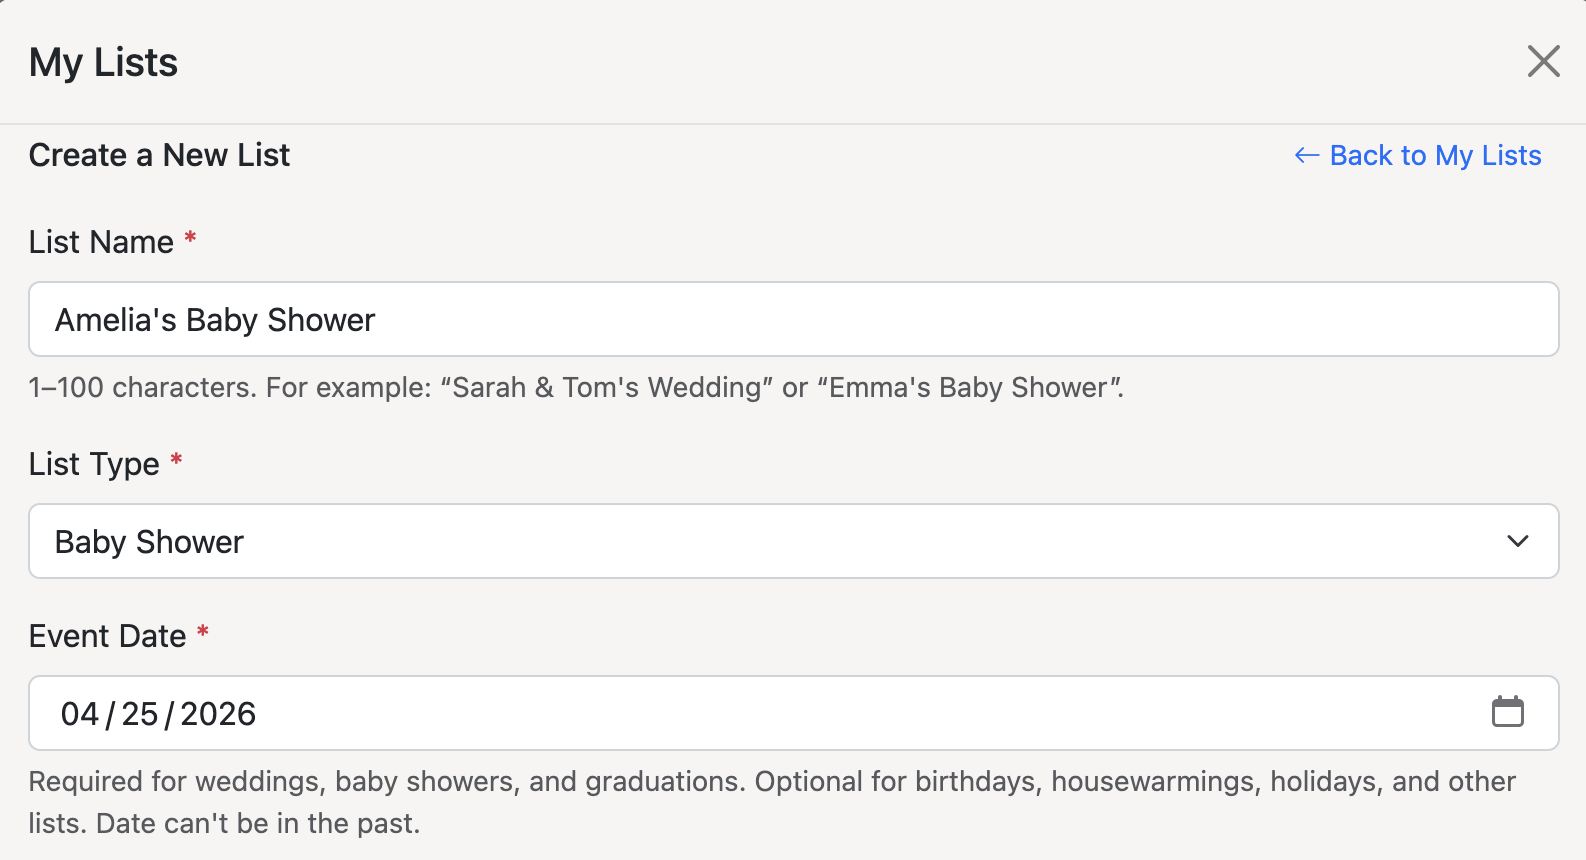Viewport: 1586px width, 860px height.
Task: Click the 'My Lists' dialog title
Action: point(103,61)
